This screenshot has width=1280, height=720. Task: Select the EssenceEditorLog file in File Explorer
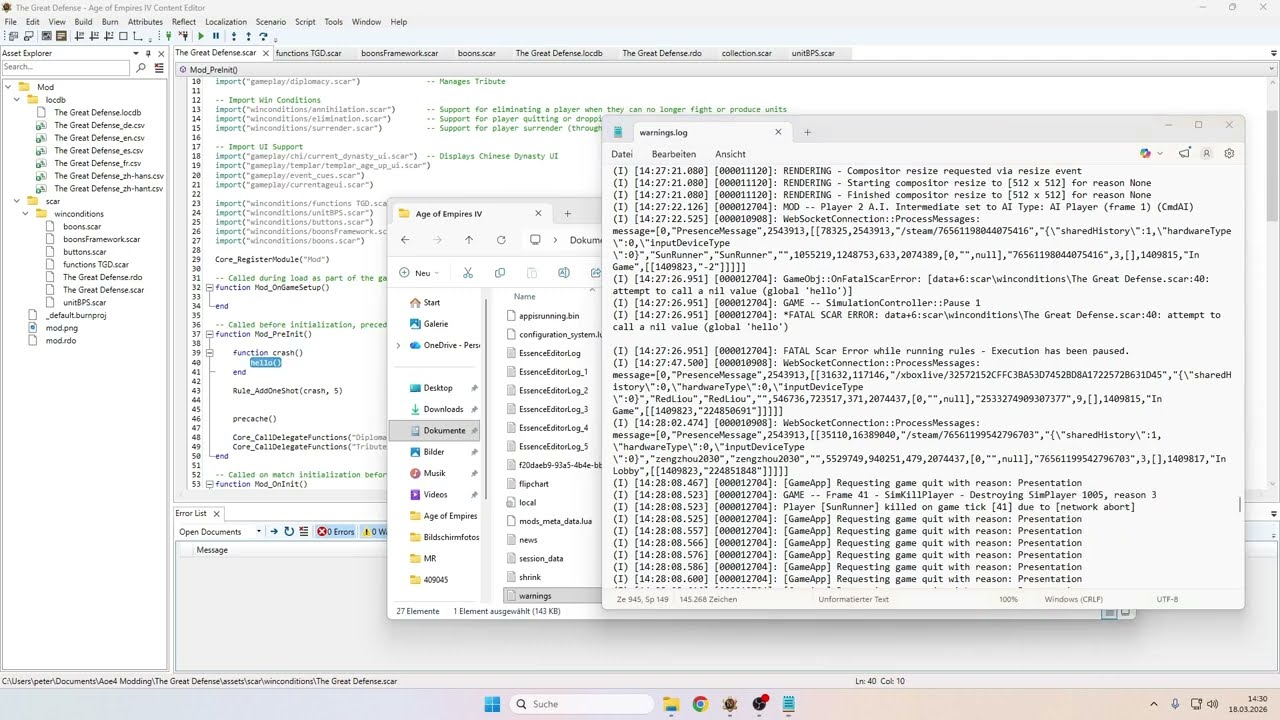550,353
